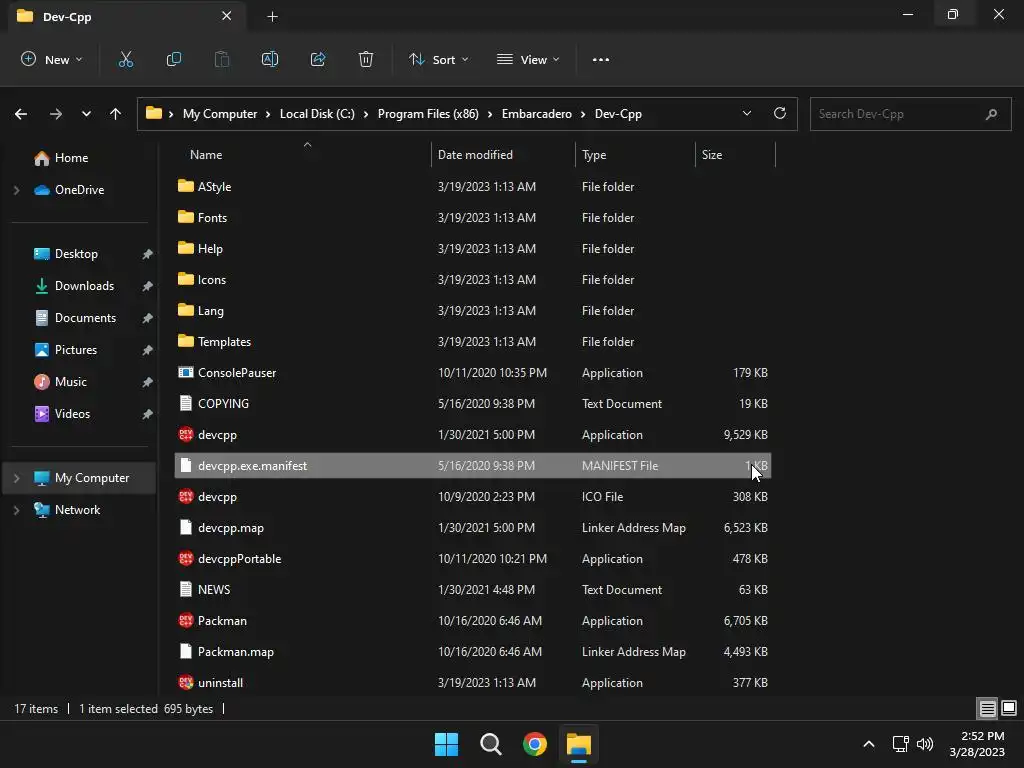Click the Cut scissors icon

[x=125, y=59]
